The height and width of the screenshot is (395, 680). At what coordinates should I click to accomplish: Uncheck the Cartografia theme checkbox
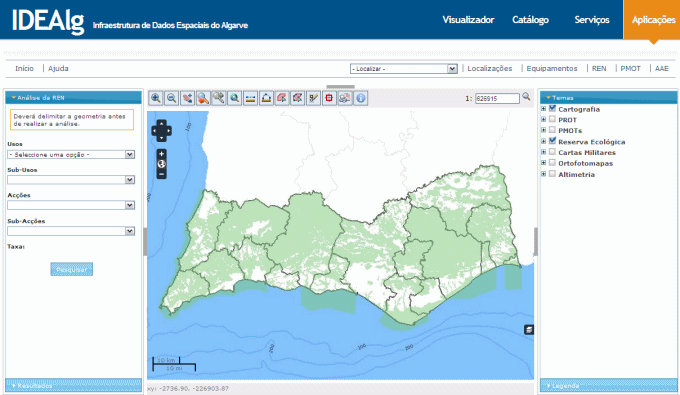point(552,108)
